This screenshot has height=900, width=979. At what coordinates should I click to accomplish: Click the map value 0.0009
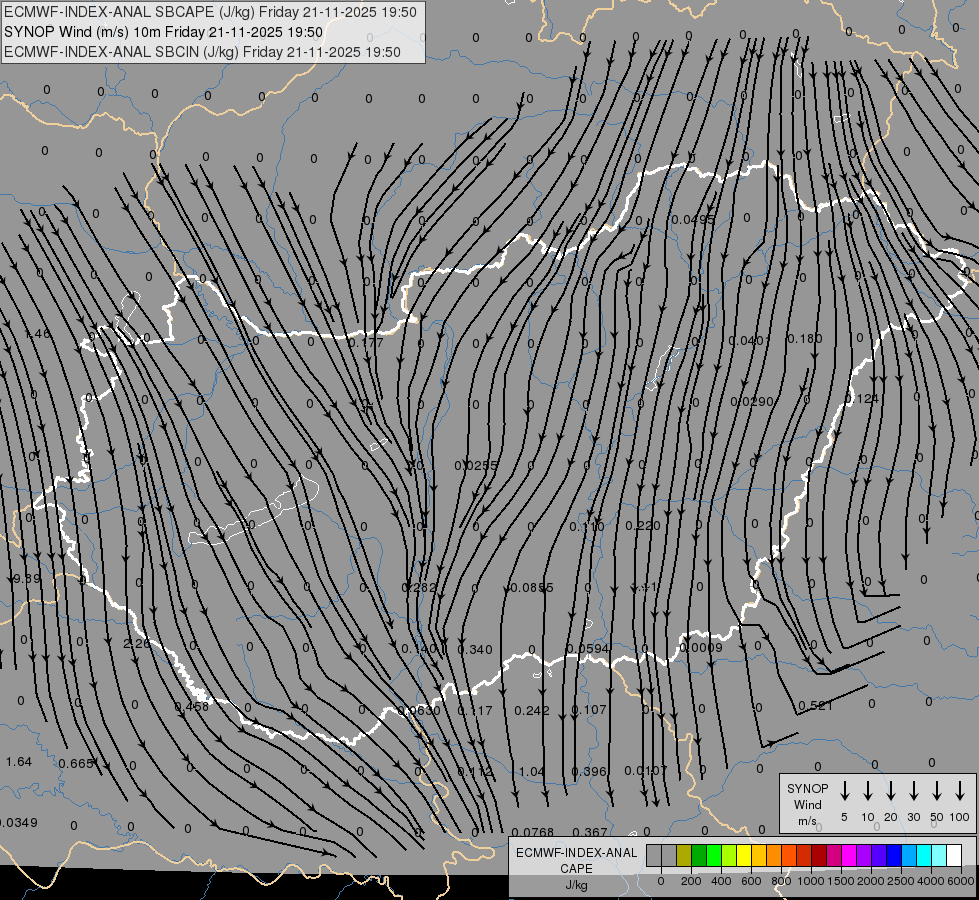pos(701,647)
